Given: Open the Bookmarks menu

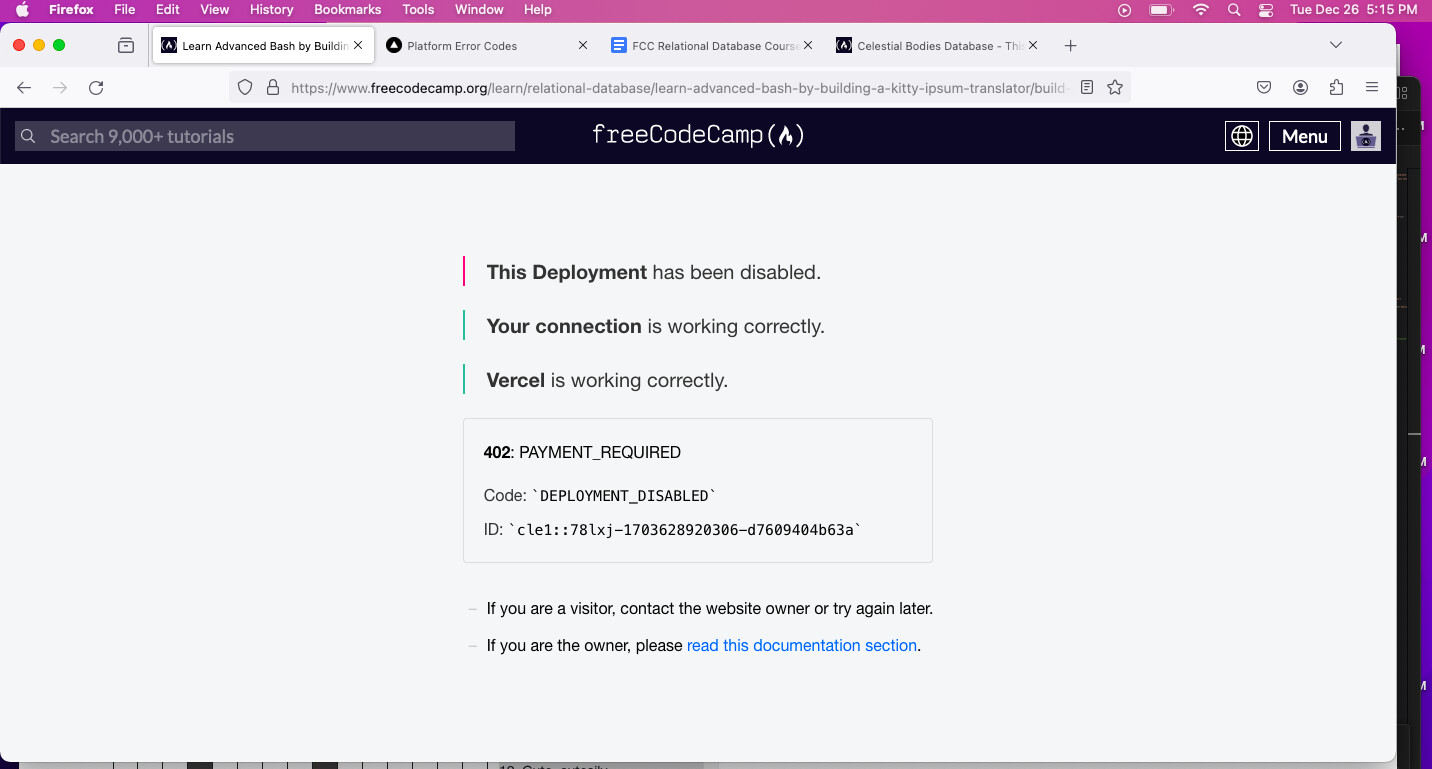Looking at the screenshot, I should [347, 10].
